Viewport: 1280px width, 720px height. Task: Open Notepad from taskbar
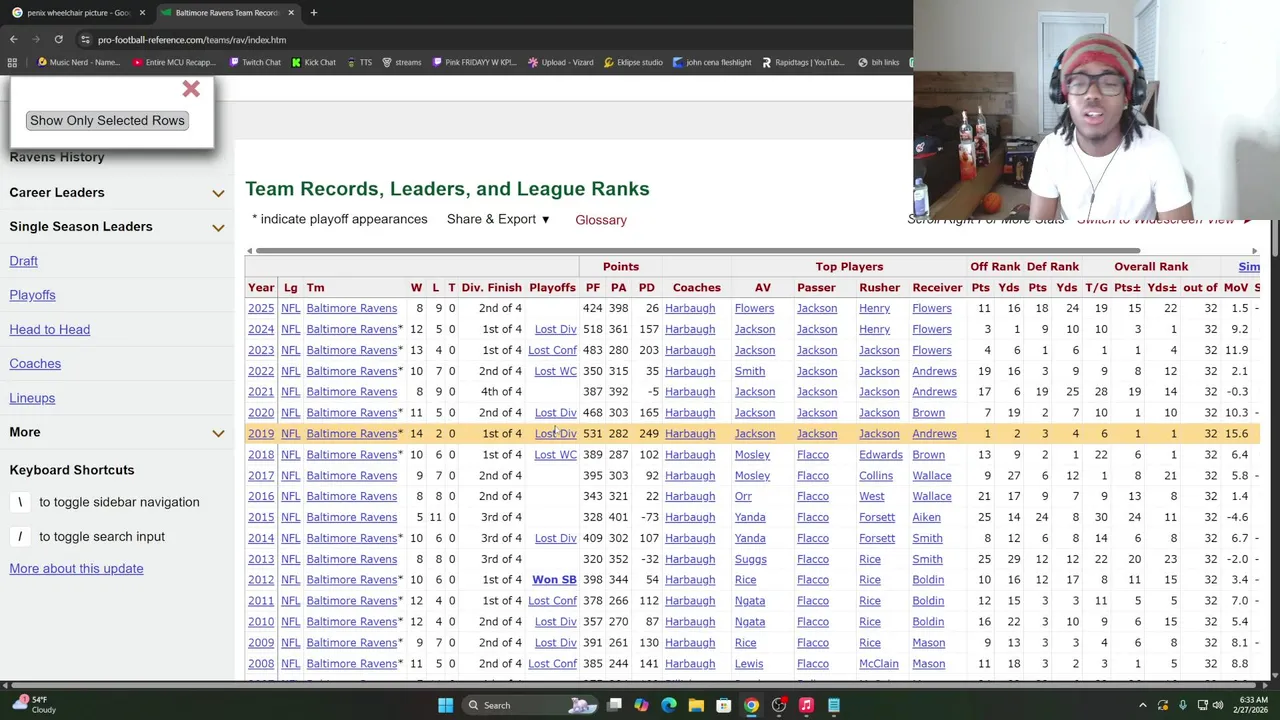coord(833,705)
